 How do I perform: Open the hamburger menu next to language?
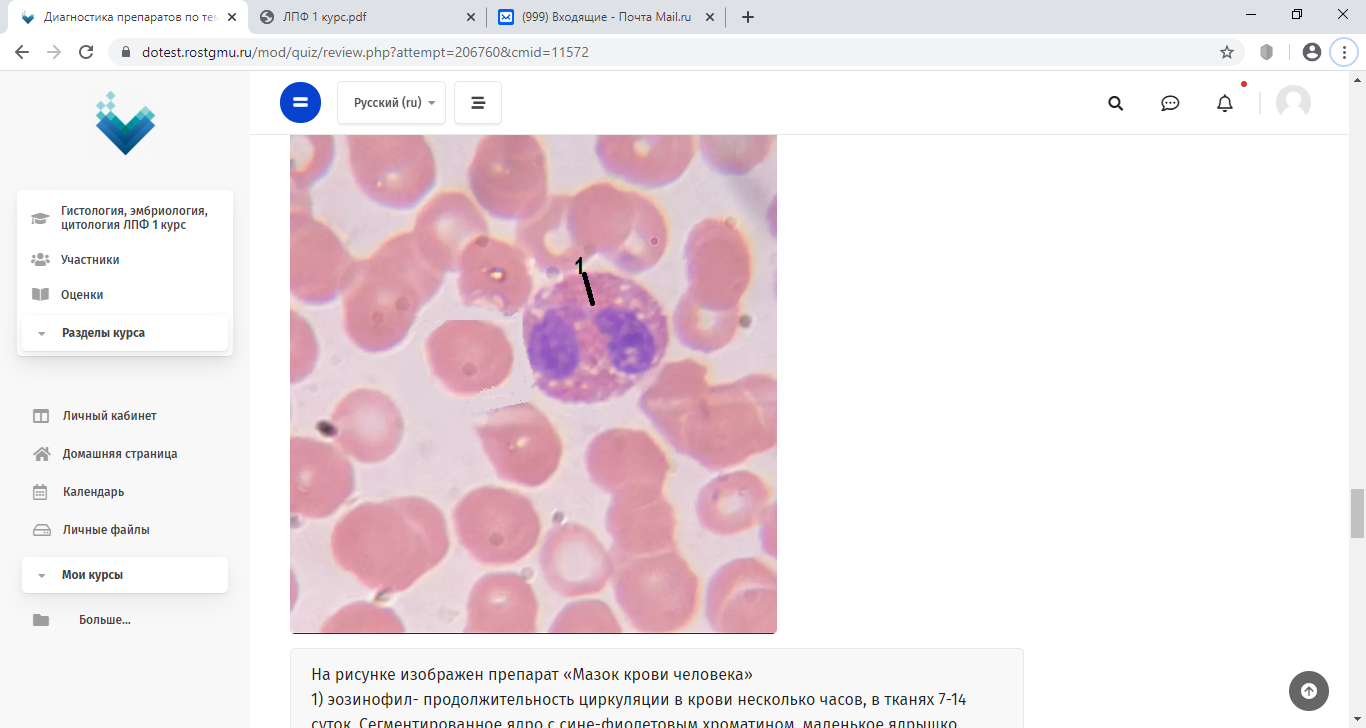click(x=478, y=103)
